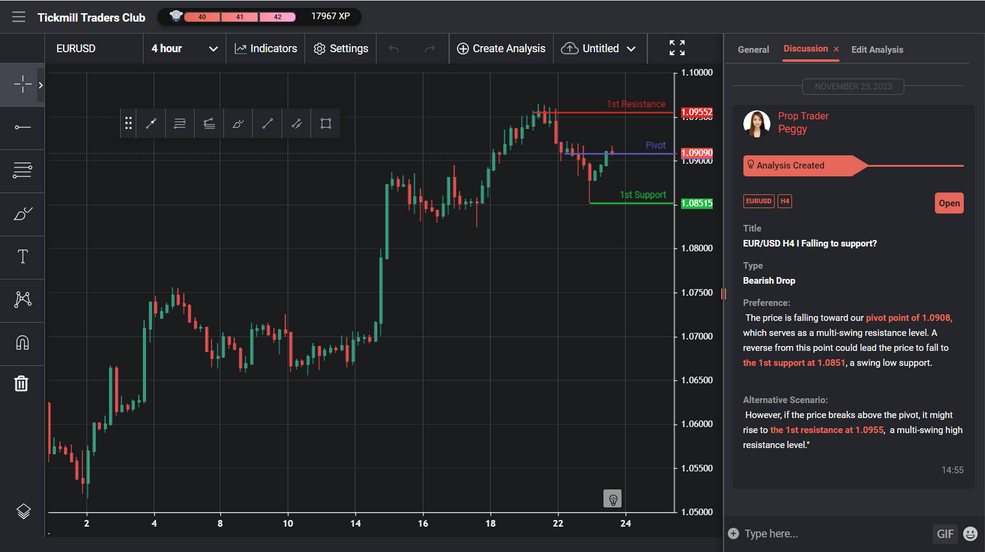Open chart Settings

(x=341, y=48)
